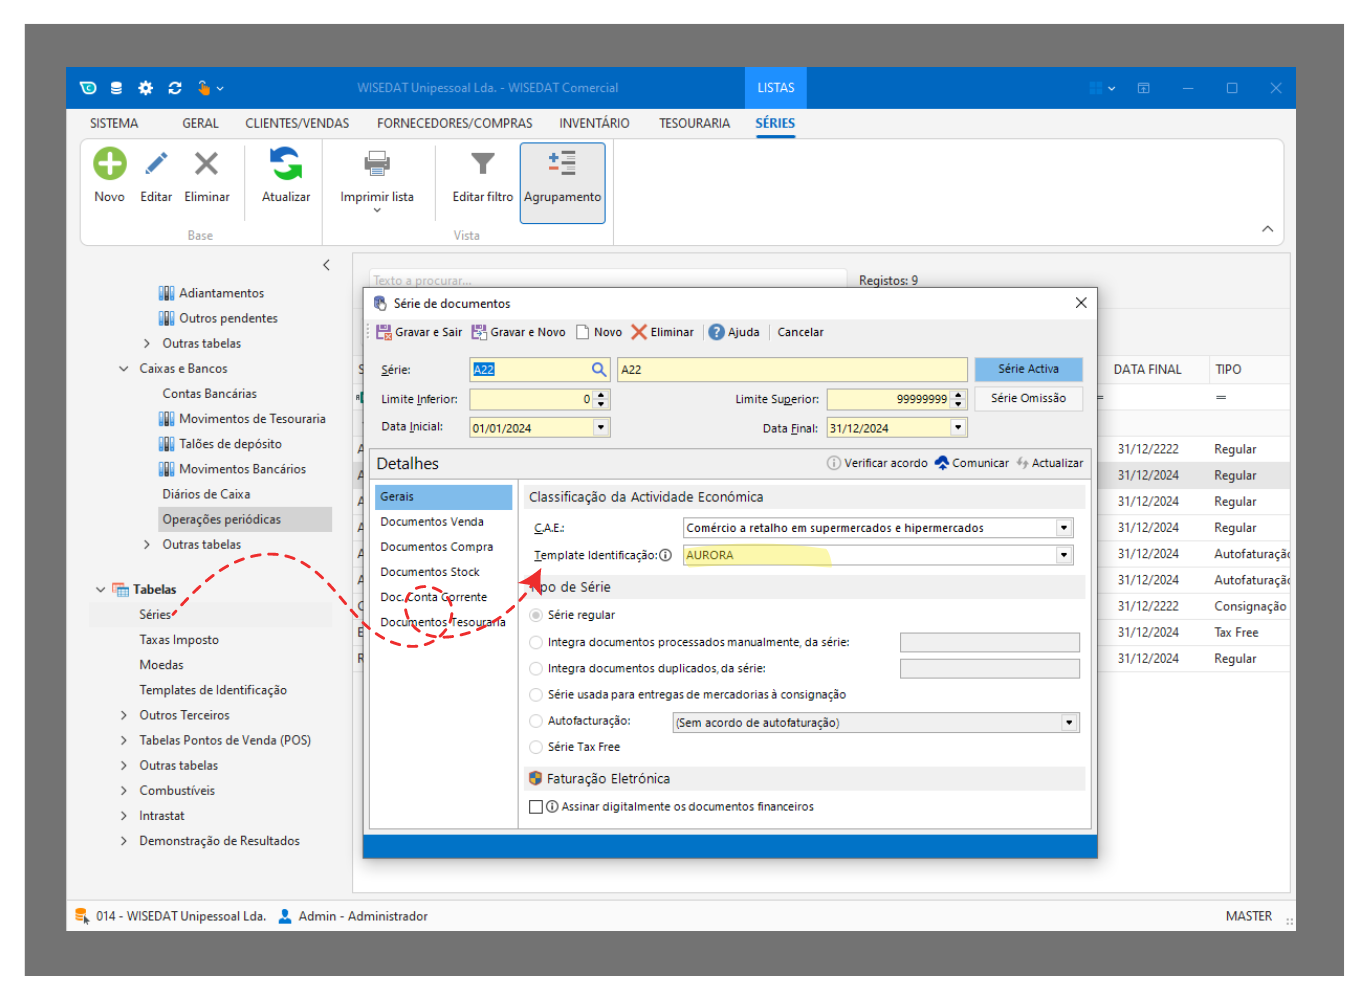The width and height of the screenshot is (1369, 1008).
Task: Toggle the Agrupamento grouping button
Action: tap(562, 180)
